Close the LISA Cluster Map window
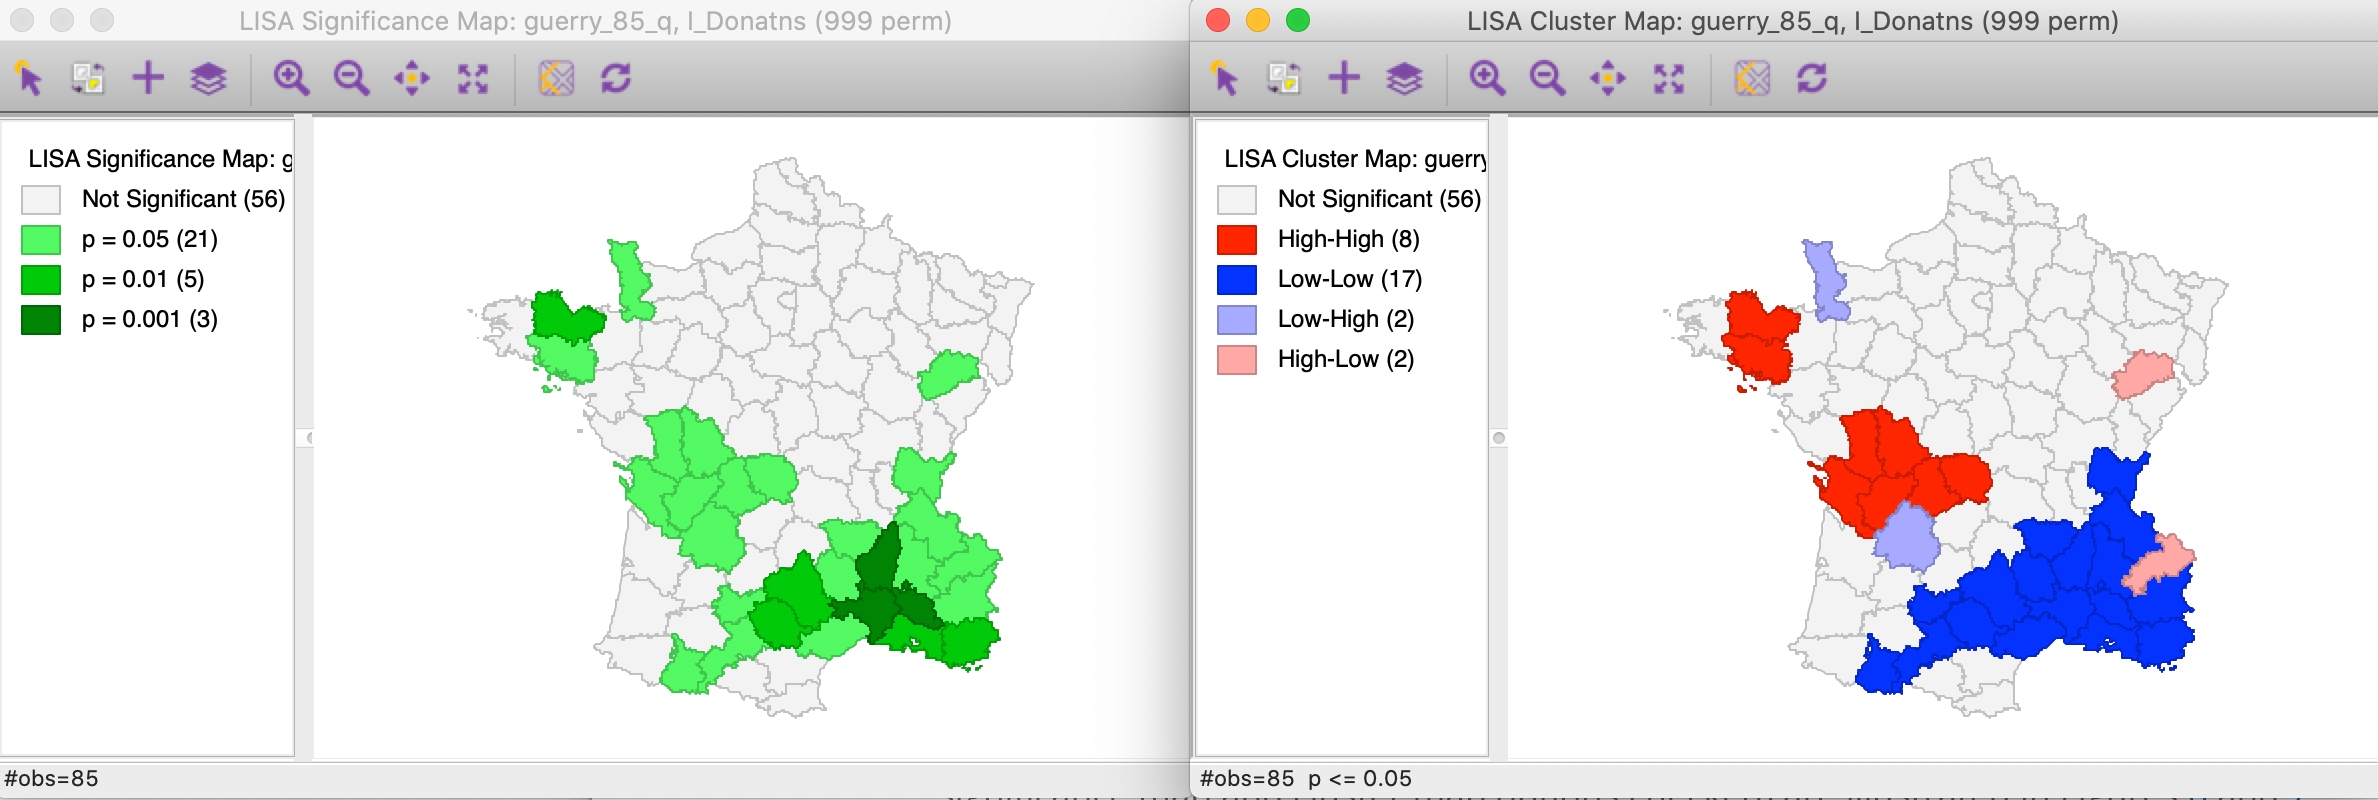Viewport: 2378px width, 800px height. click(x=1218, y=20)
